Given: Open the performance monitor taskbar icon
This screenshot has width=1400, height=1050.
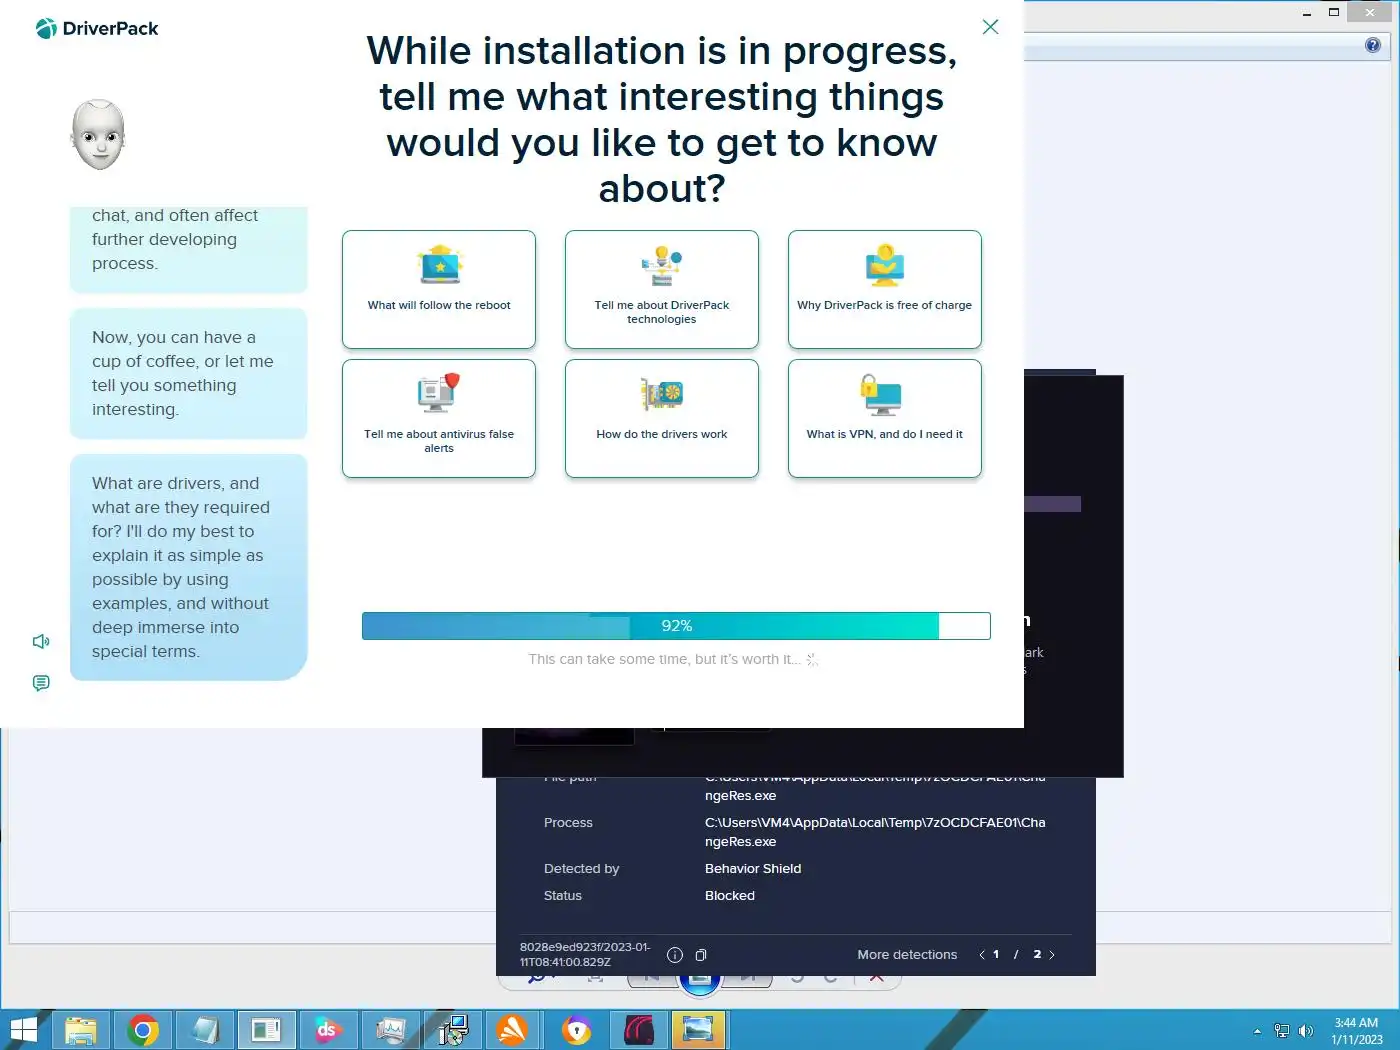Looking at the screenshot, I should pyautogui.click(x=390, y=1030).
